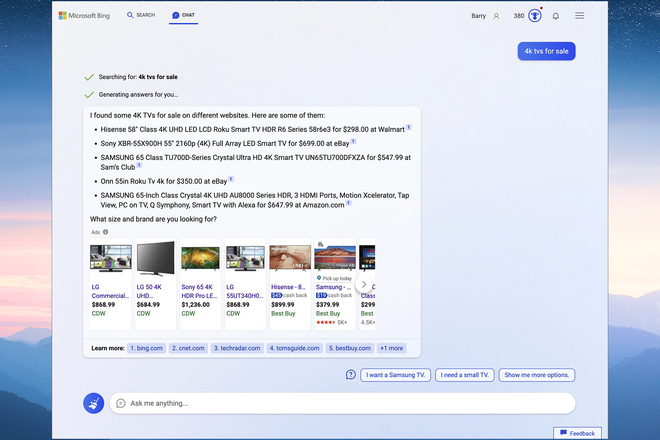
Task: Open the cnet.com source link
Action: click(188, 348)
